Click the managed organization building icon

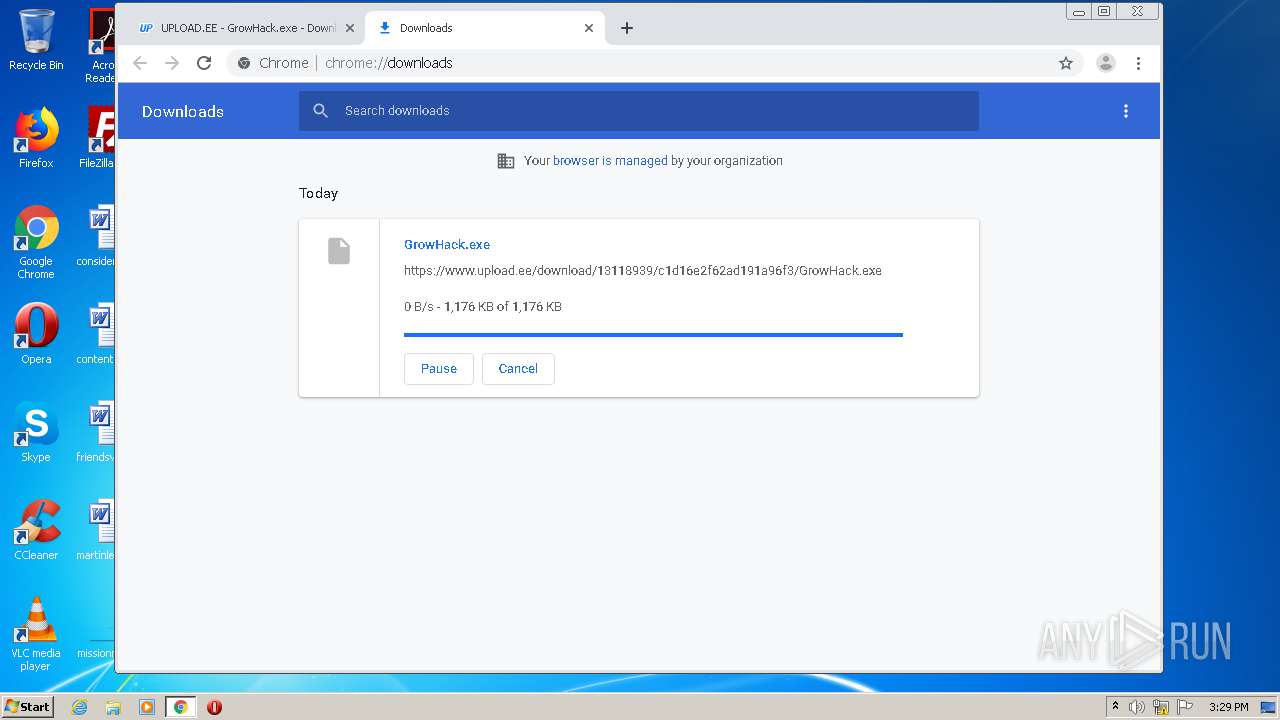click(x=506, y=161)
